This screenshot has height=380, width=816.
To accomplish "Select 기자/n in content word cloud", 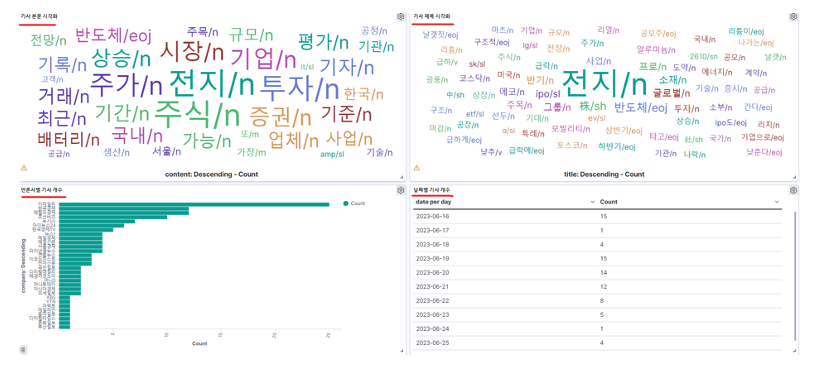I will click(347, 66).
